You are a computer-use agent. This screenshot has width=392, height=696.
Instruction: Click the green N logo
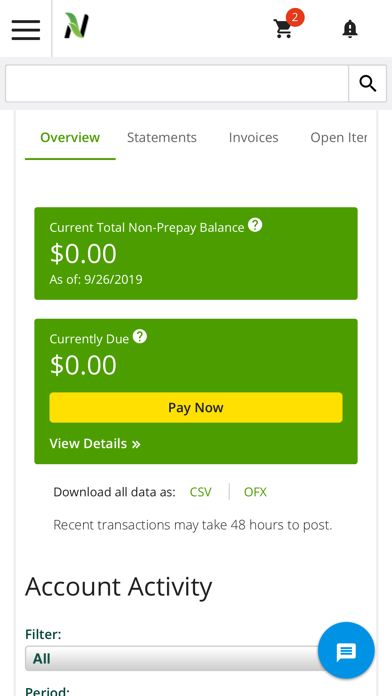pos(76,26)
